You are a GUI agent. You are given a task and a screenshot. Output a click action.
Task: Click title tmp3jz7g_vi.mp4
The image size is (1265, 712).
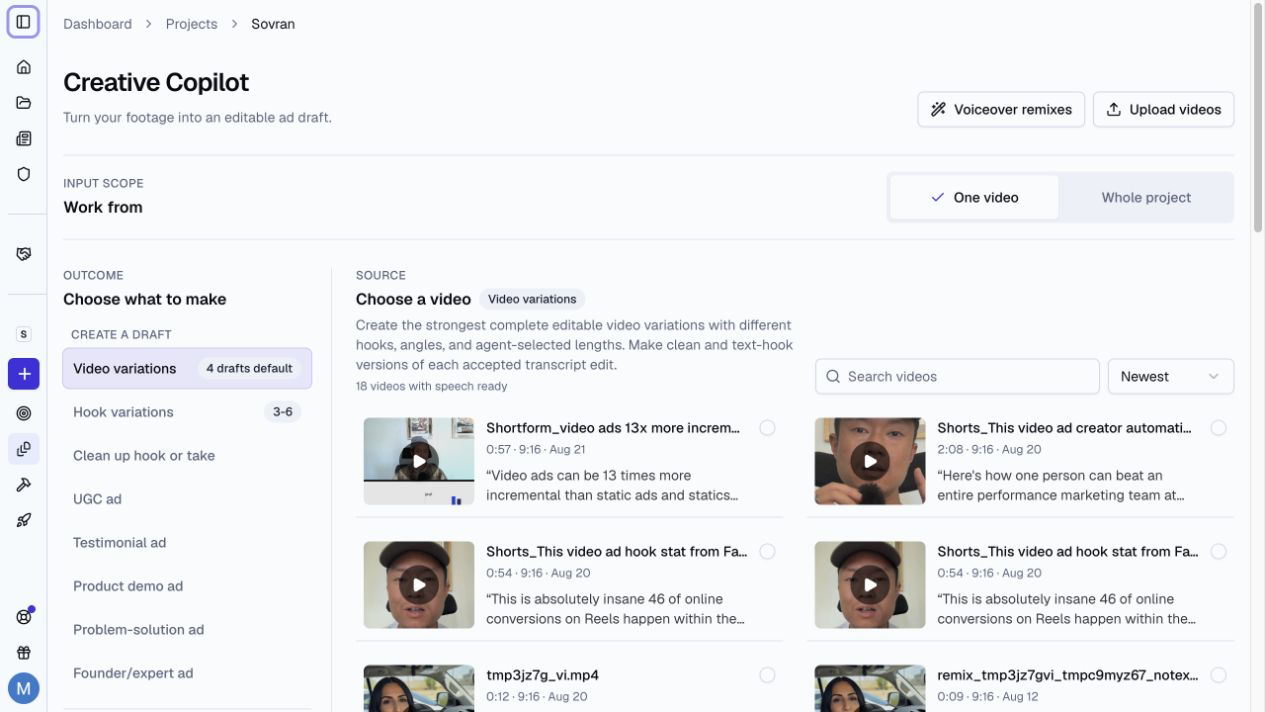point(542,676)
